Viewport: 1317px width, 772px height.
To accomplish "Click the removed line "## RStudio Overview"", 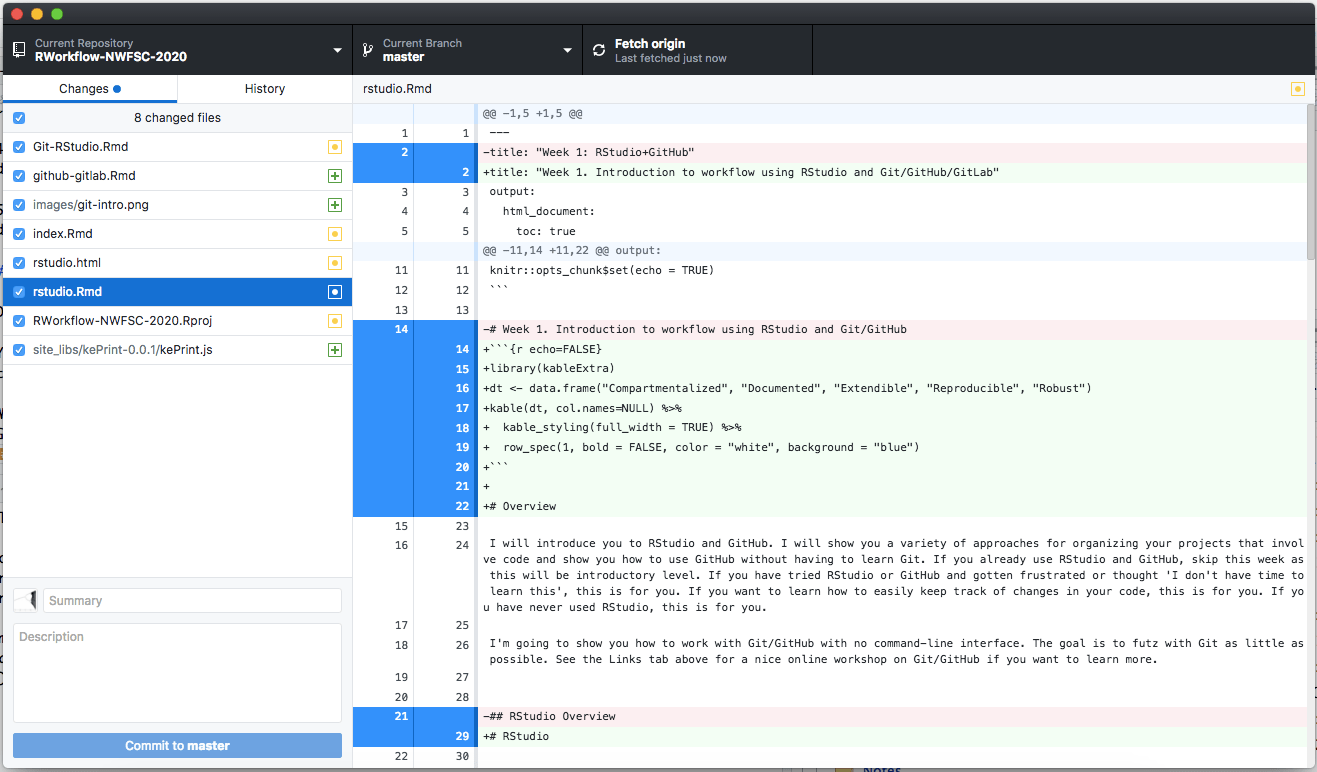I will tap(549, 716).
